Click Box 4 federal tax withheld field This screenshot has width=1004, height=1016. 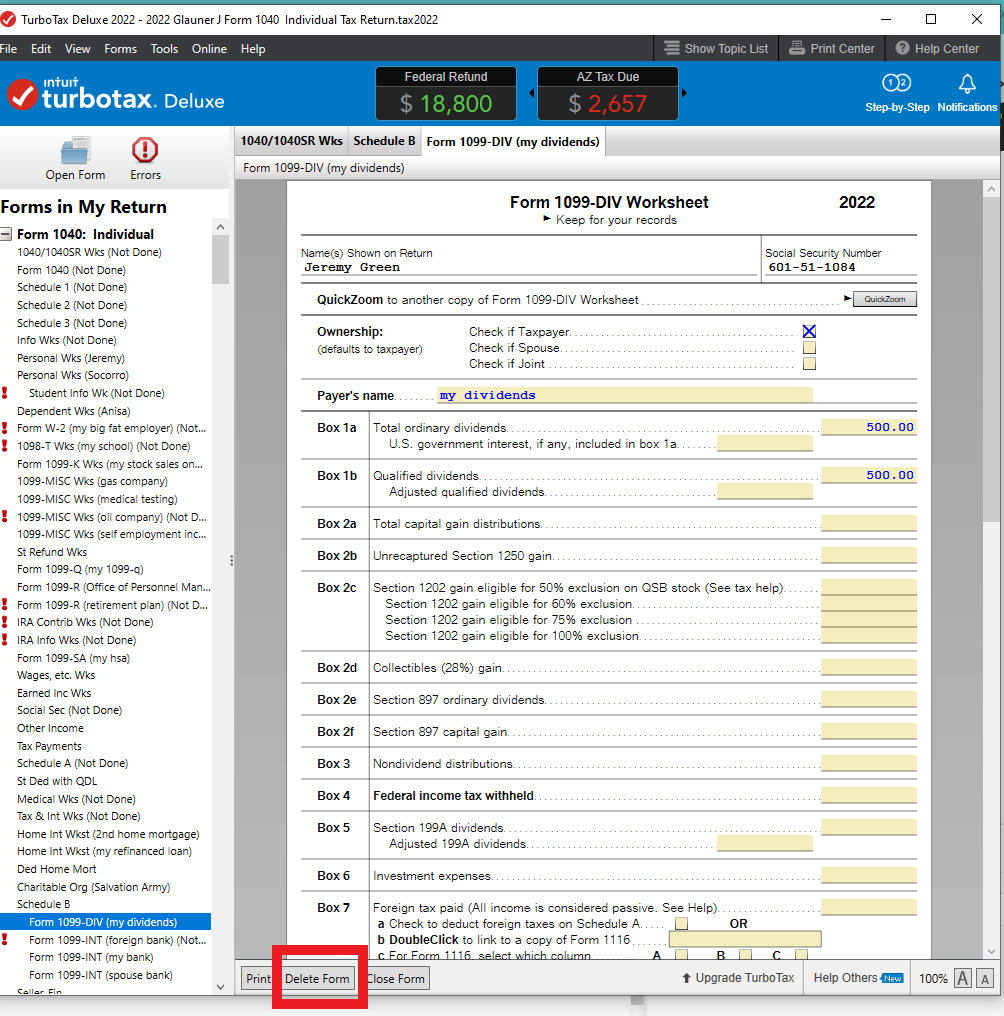point(869,795)
